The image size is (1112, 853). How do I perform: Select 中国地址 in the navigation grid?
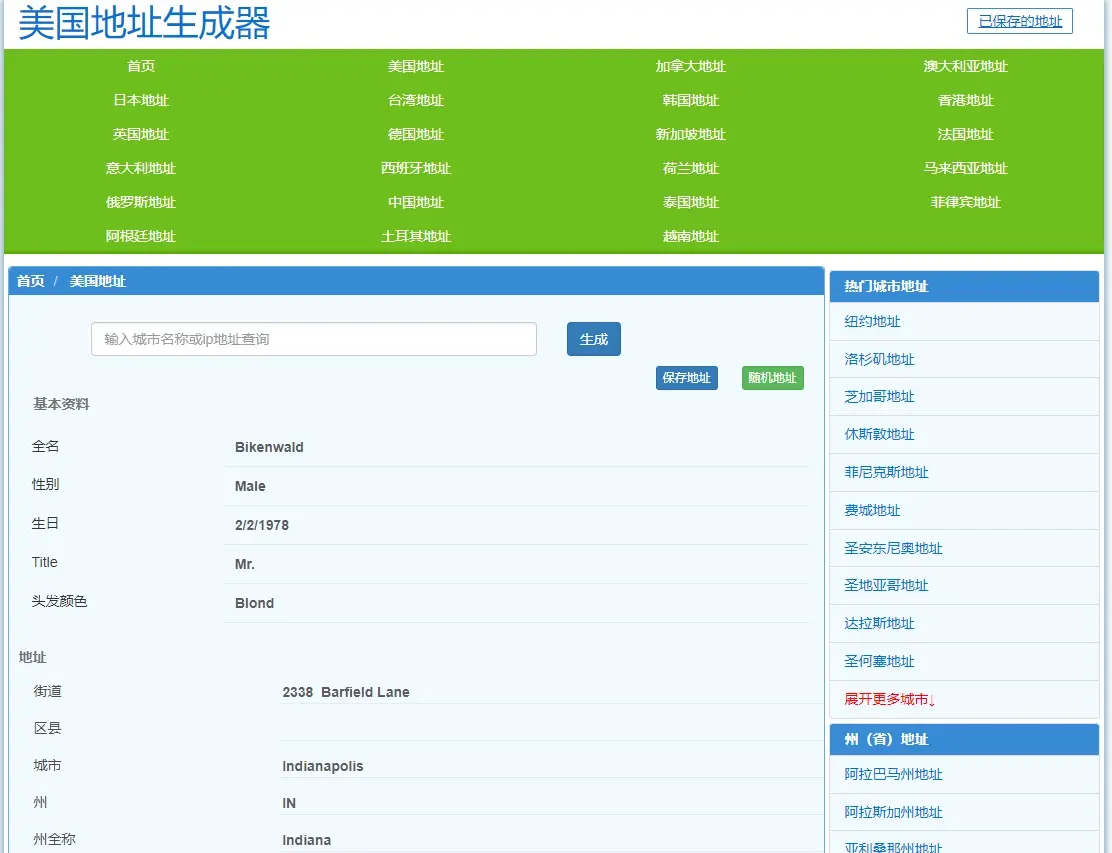(415, 202)
